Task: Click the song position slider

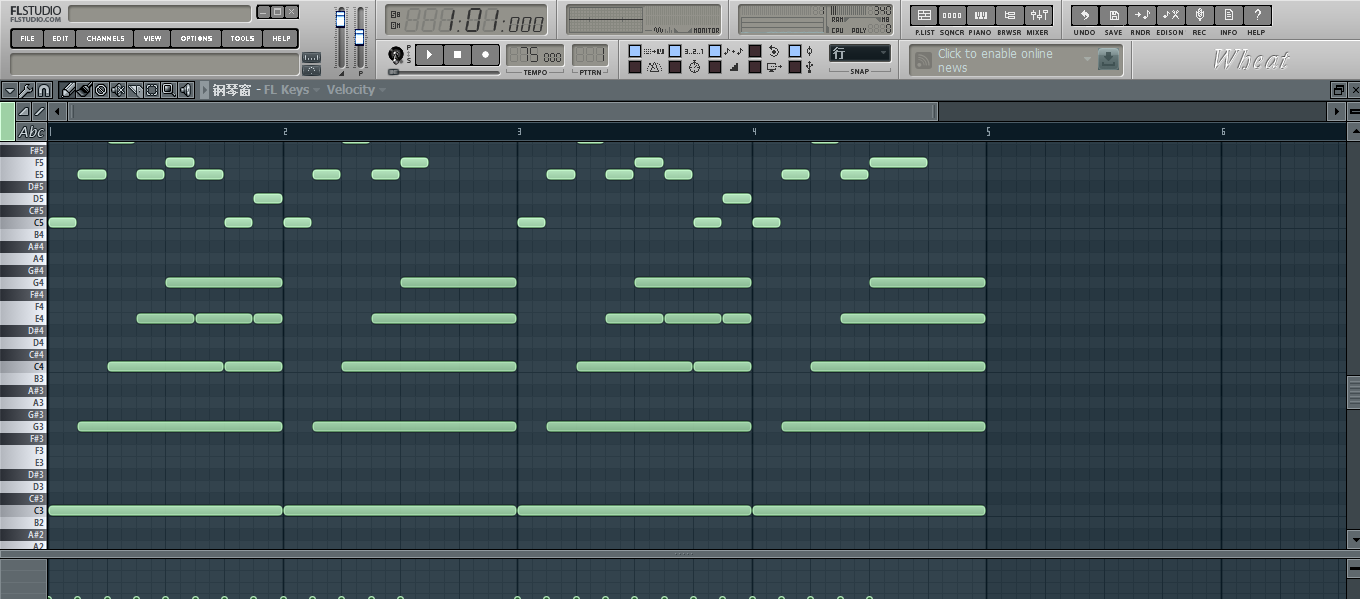Action: coord(444,72)
